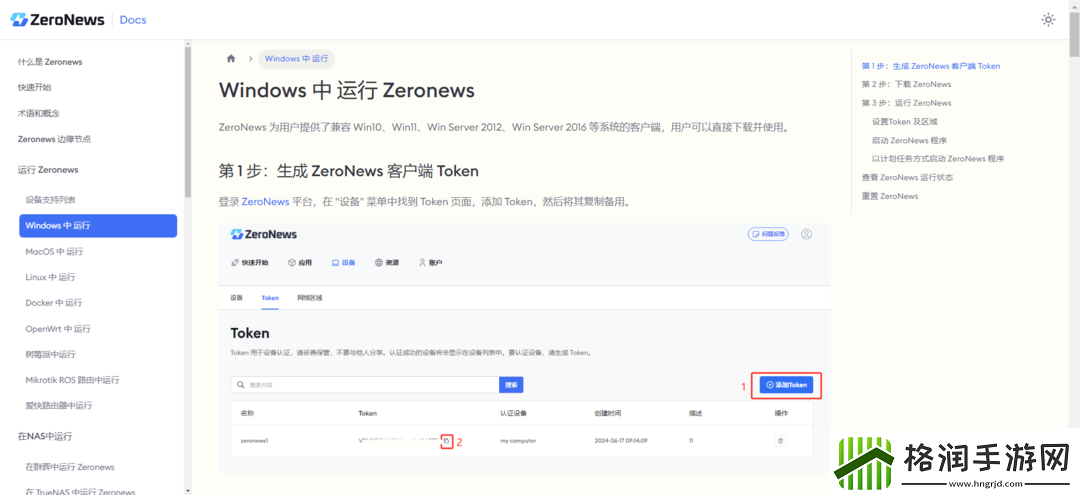Toggle the light/dark theme sun icon
The width and height of the screenshot is (1080, 495).
pos(1048,19)
